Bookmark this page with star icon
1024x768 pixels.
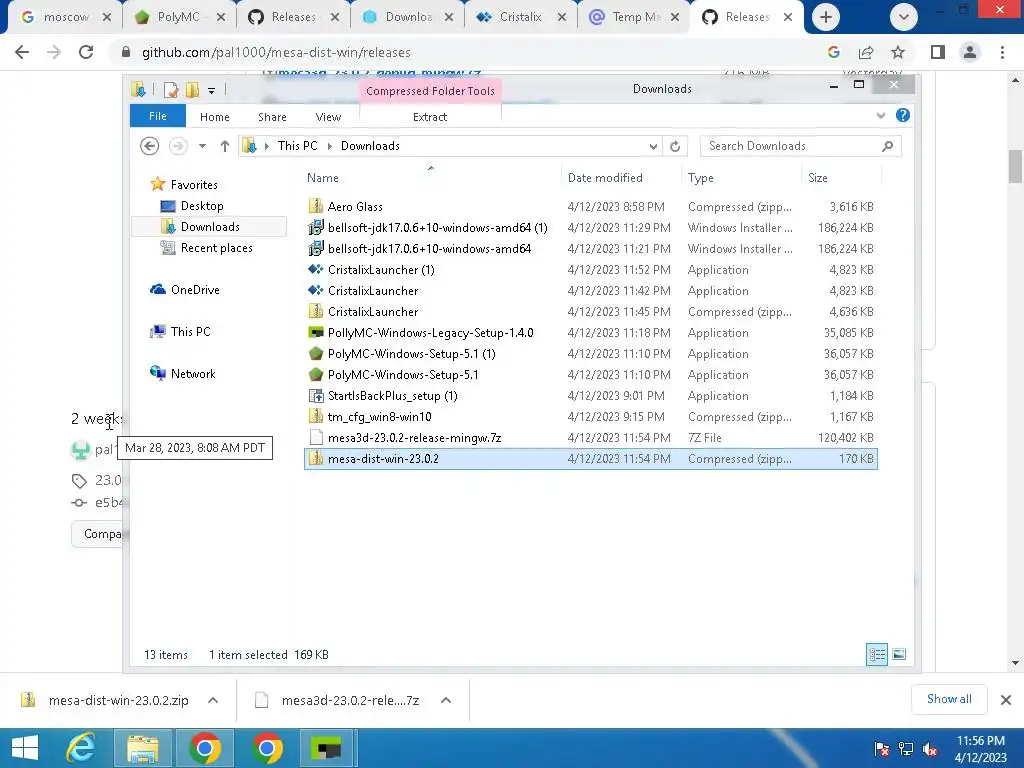pos(898,52)
